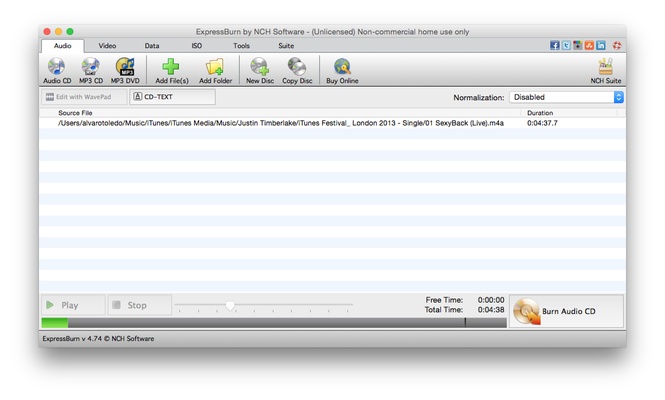Click the 0:04:37.7 duration value
Viewport: 665px width, 400px height.
coord(542,123)
